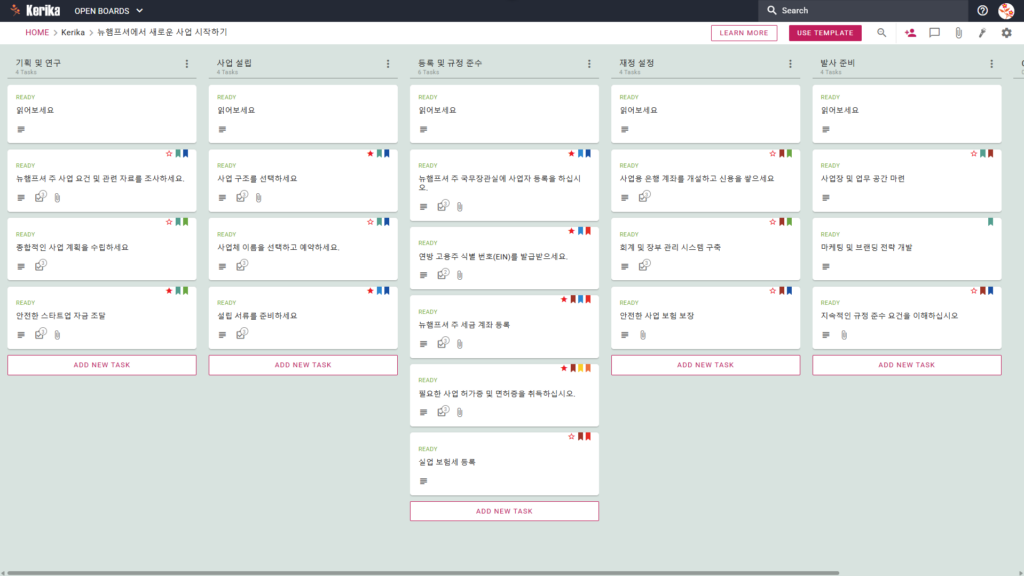Screen dimensions: 1024x576
Task: Open three-dot menu of 사업 설립 column
Action: [x=388, y=64]
